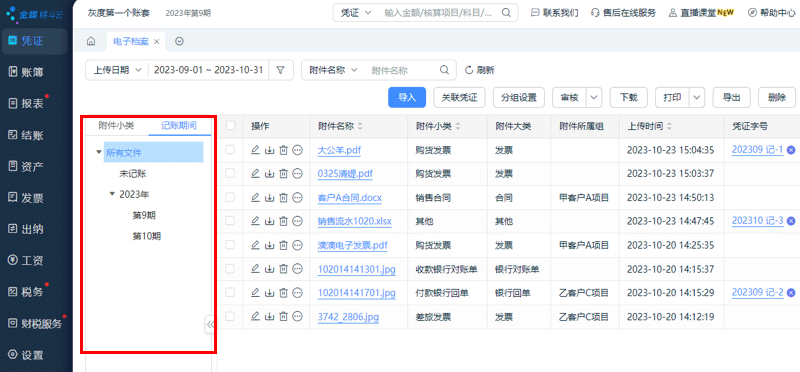Open 财税服务 in sidebar

tap(35, 323)
